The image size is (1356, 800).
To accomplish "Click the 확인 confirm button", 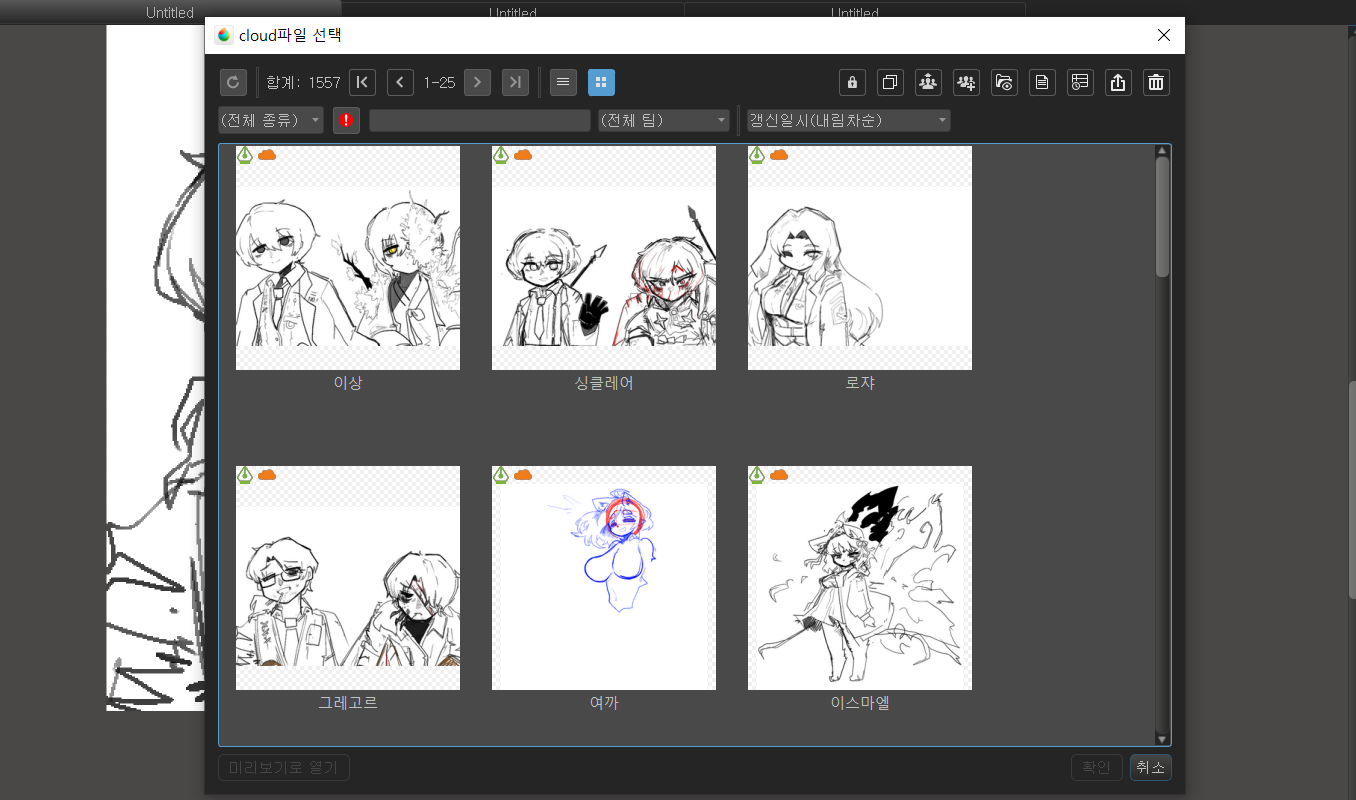I will (x=1096, y=767).
